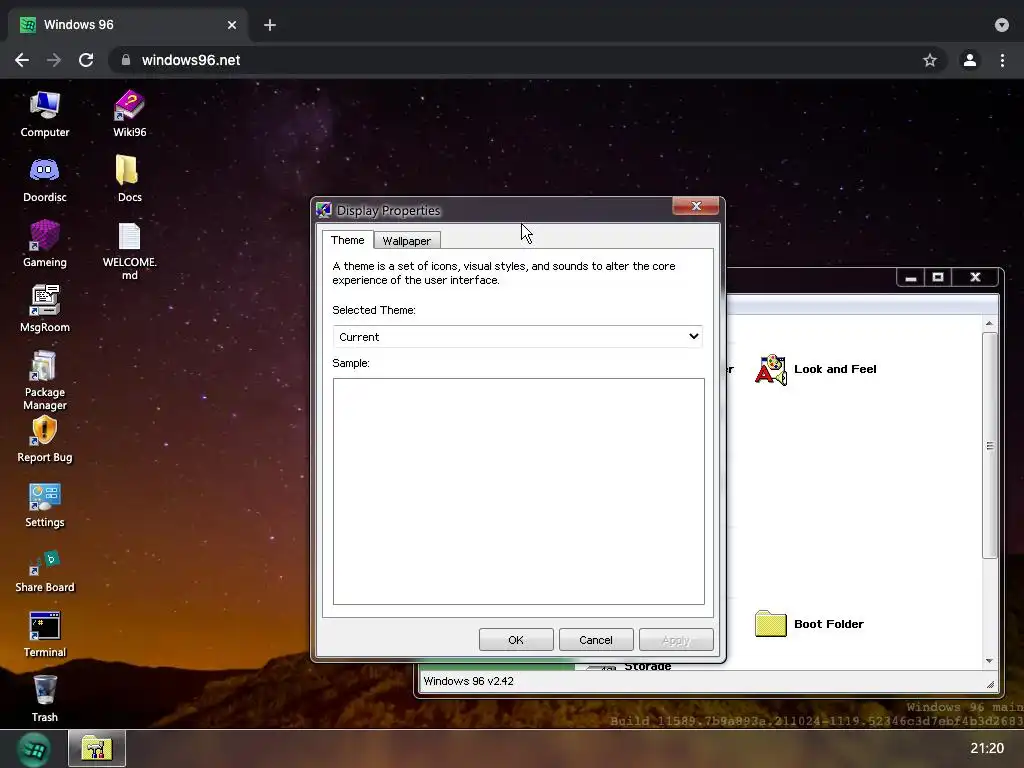Bookmark this page with the star icon

(x=930, y=60)
